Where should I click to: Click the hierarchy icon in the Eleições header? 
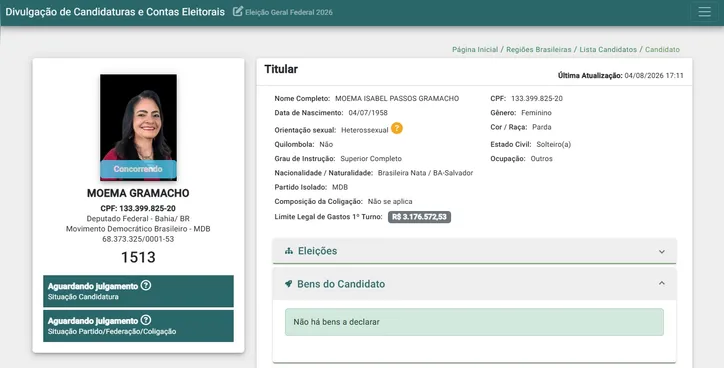tap(289, 251)
